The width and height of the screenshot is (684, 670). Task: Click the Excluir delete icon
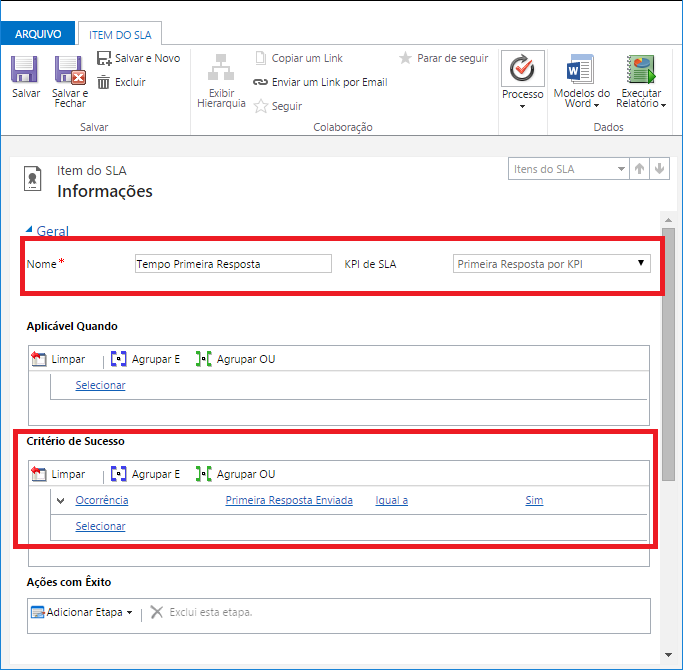pyautogui.click(x=105, y=82)
